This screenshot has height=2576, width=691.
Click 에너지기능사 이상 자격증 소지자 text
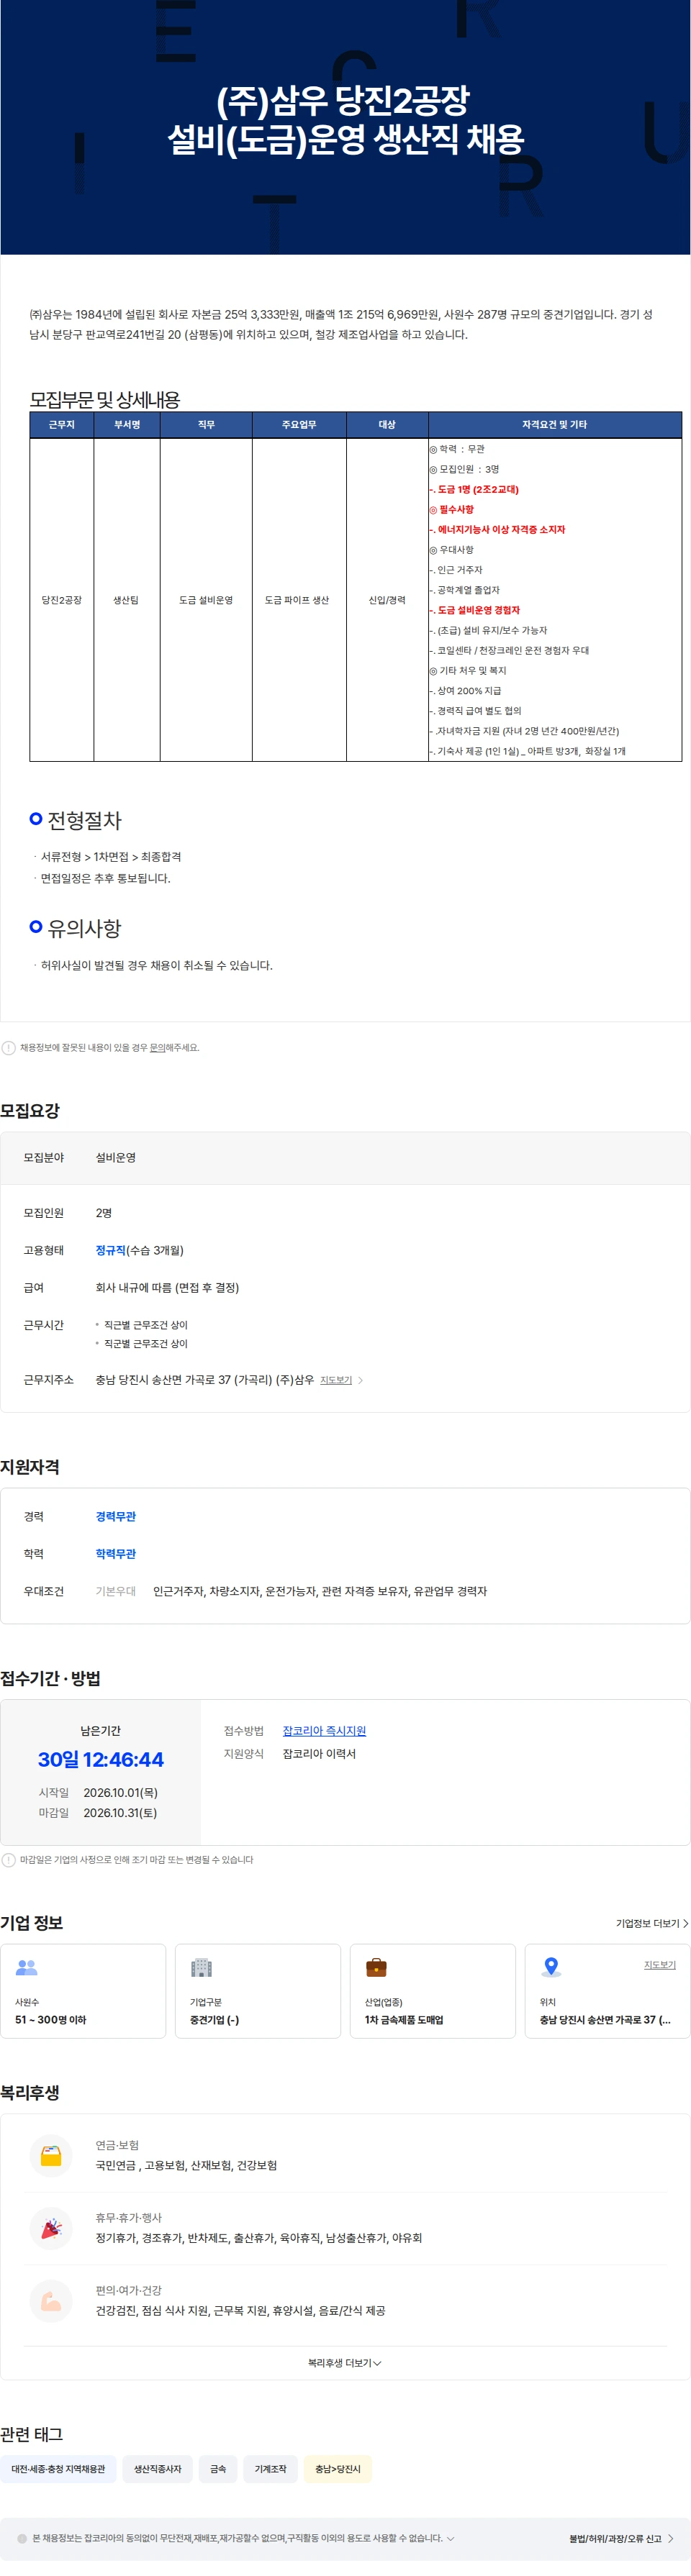(501, 530)
